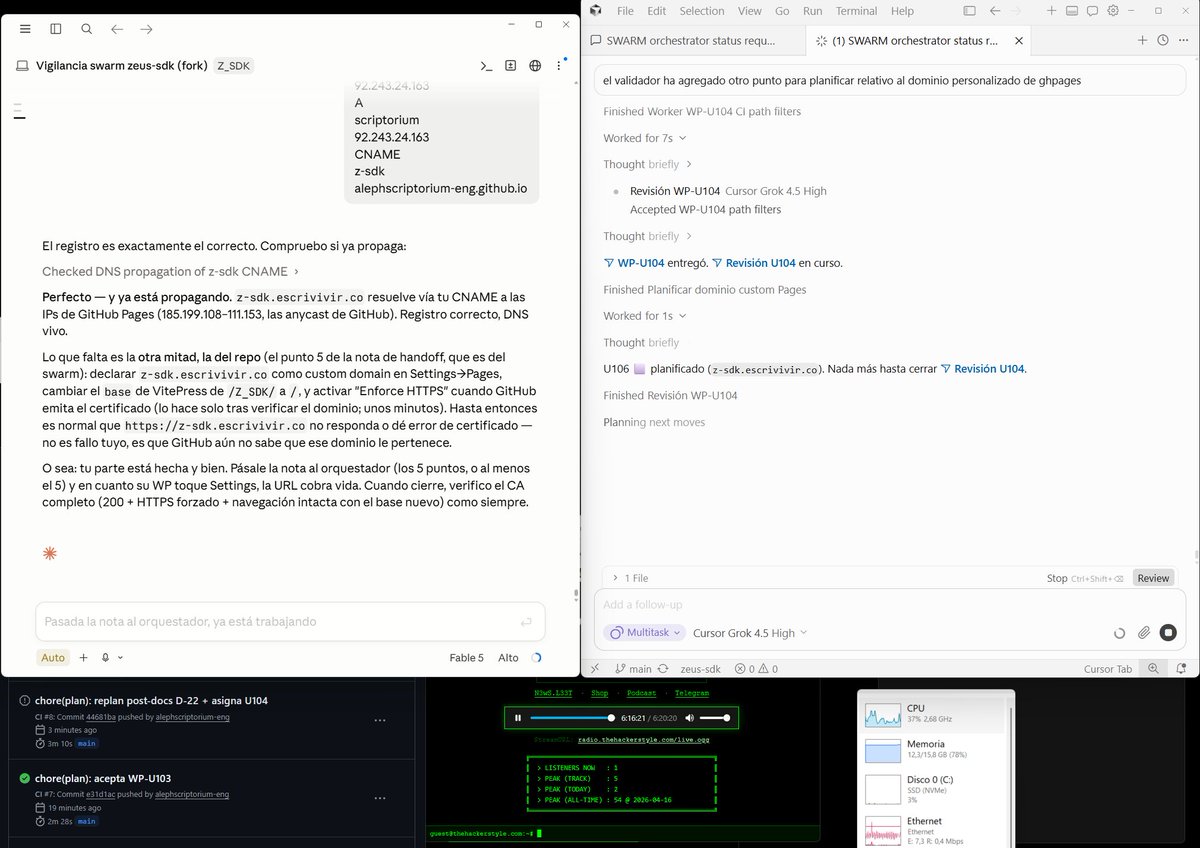Open the WP-U104 link in 'WP-U104 entregó'
1200x848 pixels.
(x=640, y=263)
